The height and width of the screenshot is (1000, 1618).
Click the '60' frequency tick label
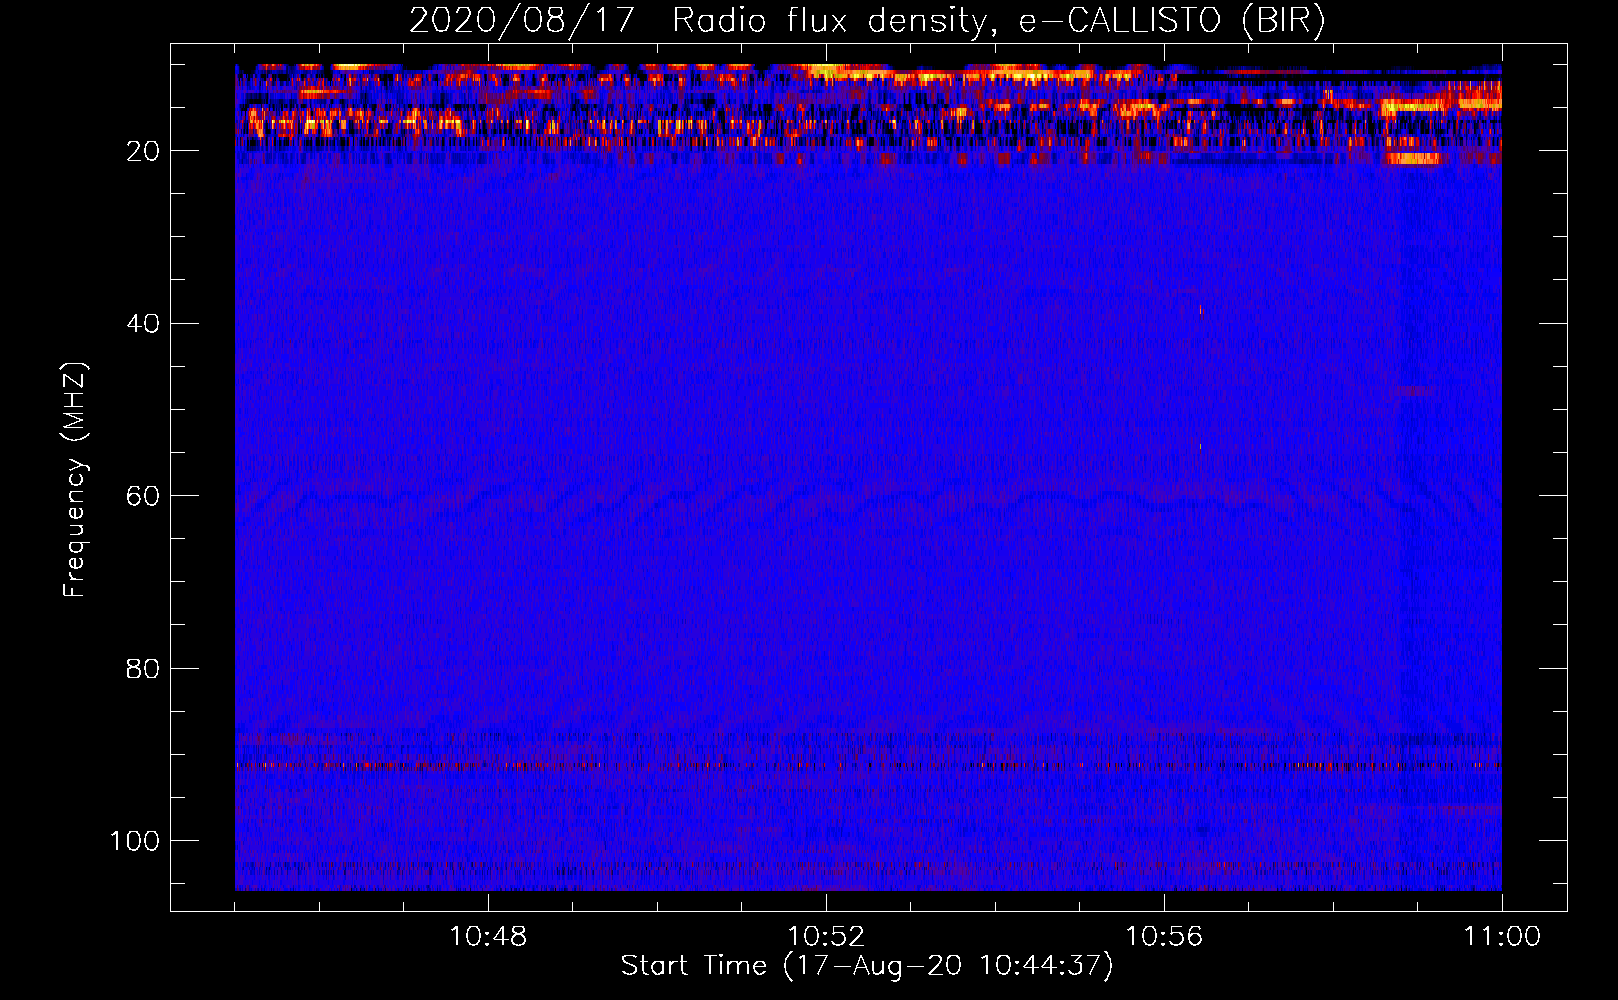143,496
